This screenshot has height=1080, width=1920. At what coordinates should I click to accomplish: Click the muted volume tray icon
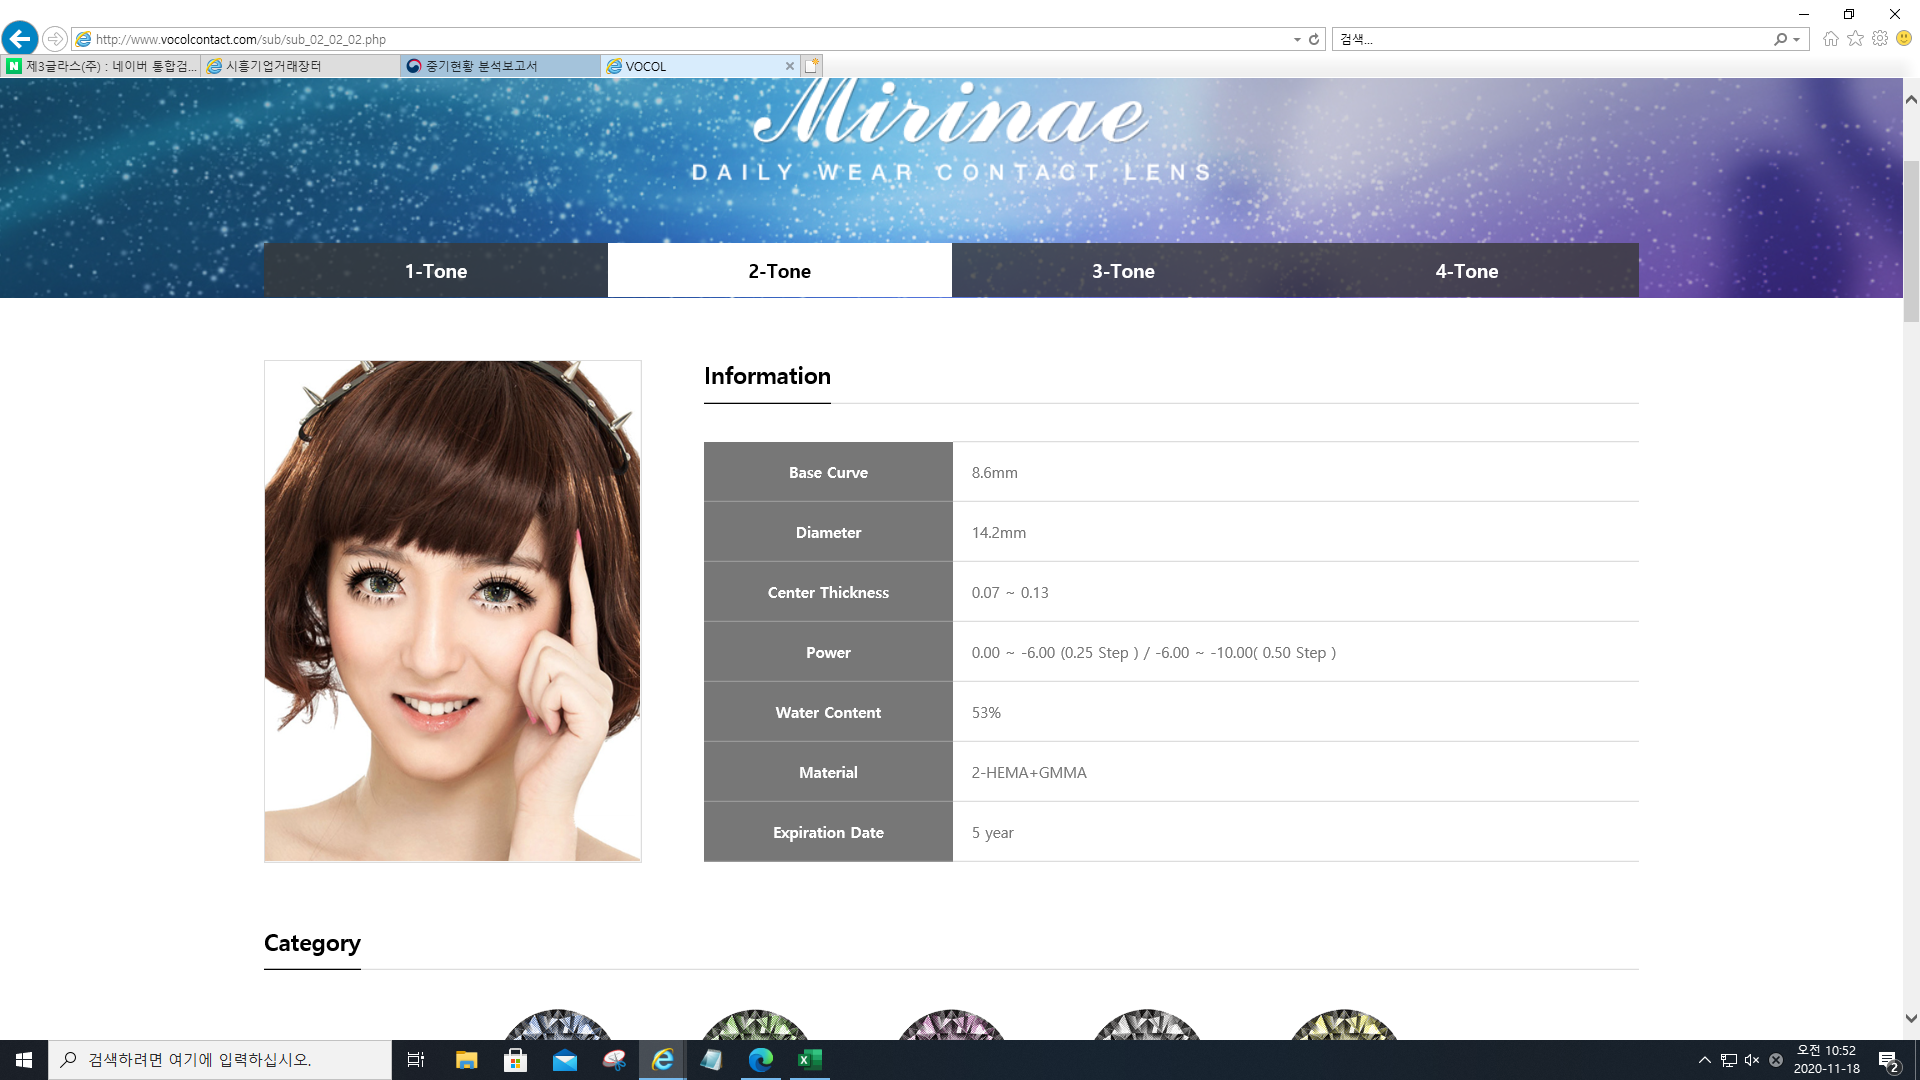1752,1060
